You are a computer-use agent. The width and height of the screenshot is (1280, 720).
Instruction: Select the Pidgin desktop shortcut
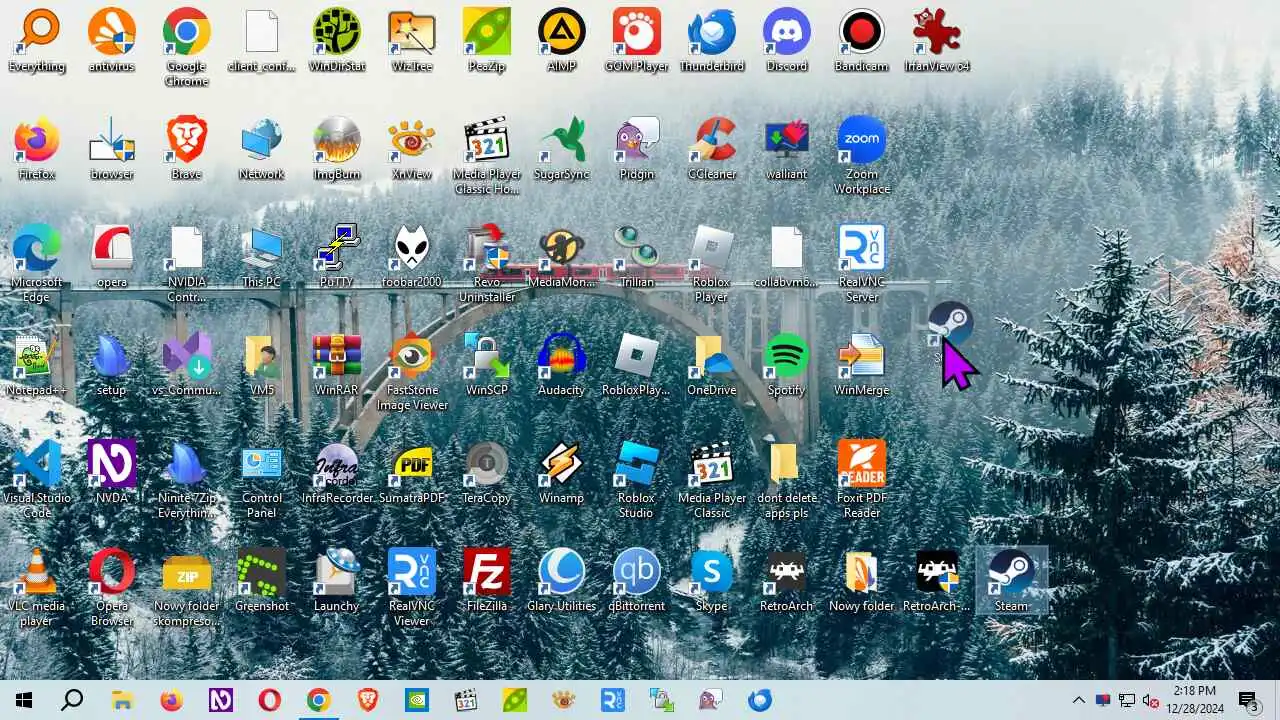pos(637,148)
